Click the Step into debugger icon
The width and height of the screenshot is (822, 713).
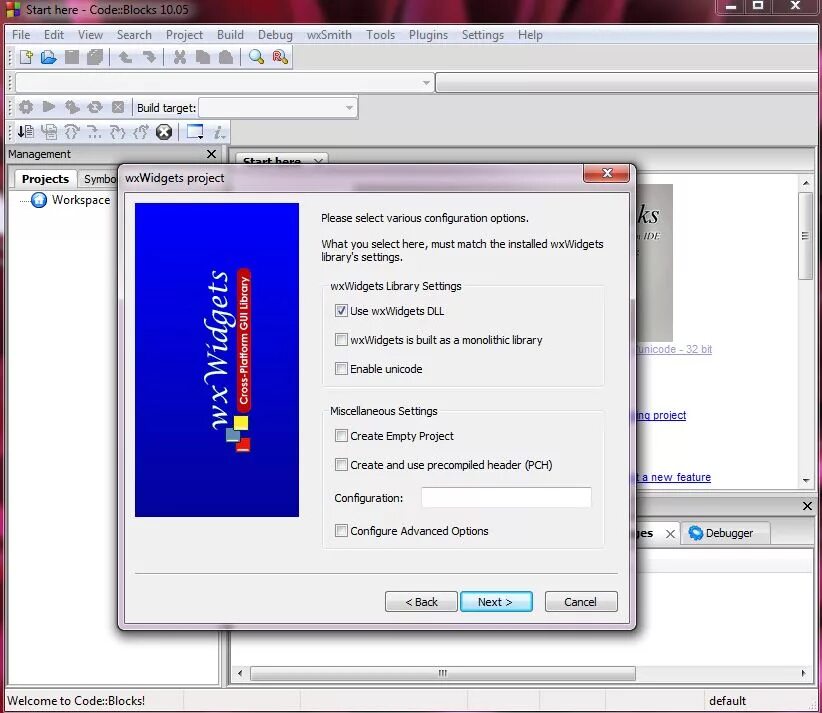[117, 132]
